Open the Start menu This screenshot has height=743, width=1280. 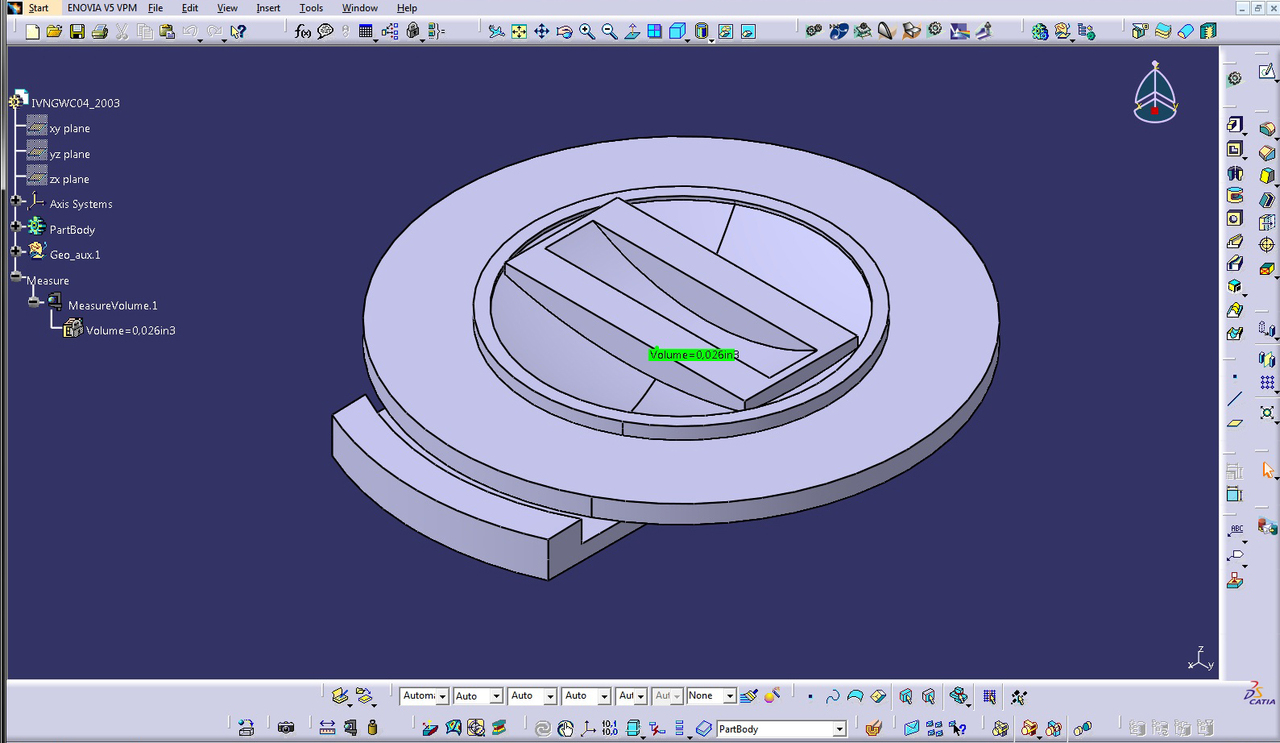38,8
